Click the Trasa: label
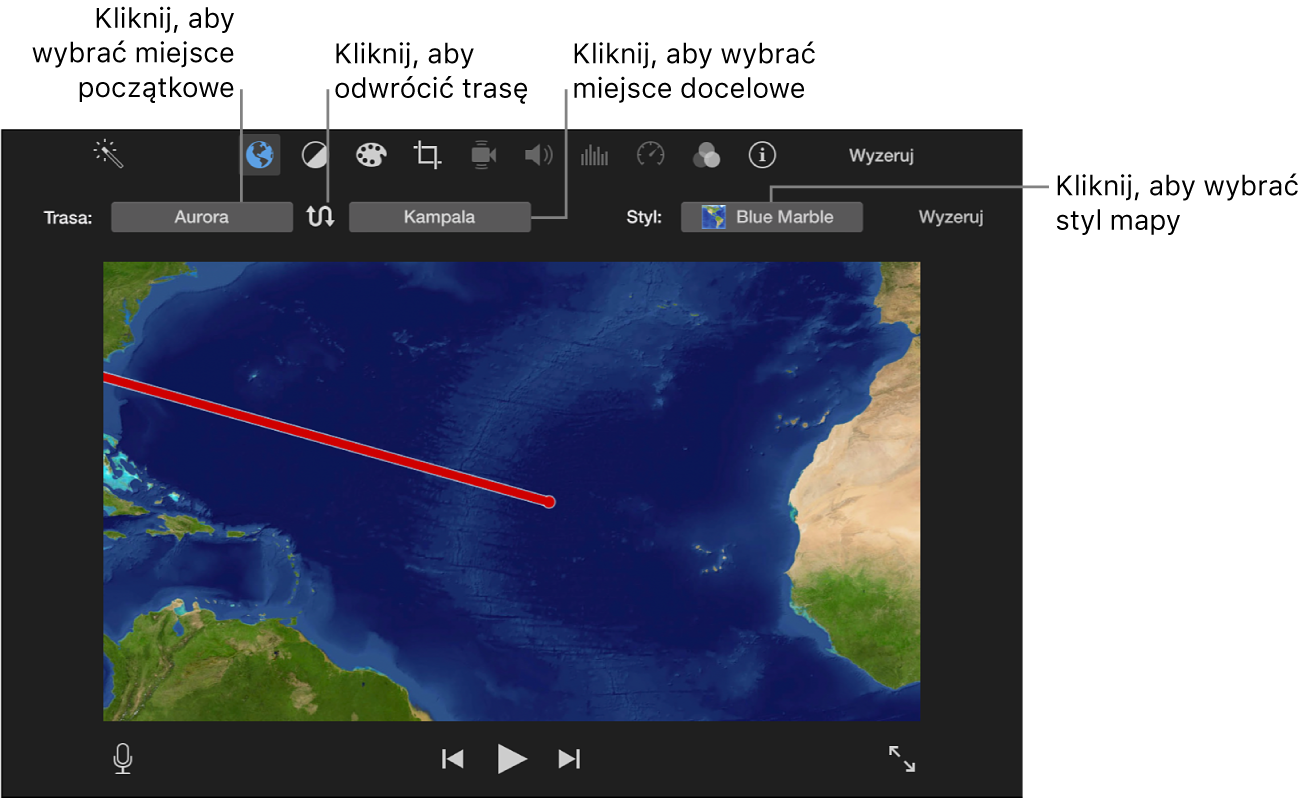This screenshot has height=798, width=1303. pyautogui.click(x=68, y=218)
